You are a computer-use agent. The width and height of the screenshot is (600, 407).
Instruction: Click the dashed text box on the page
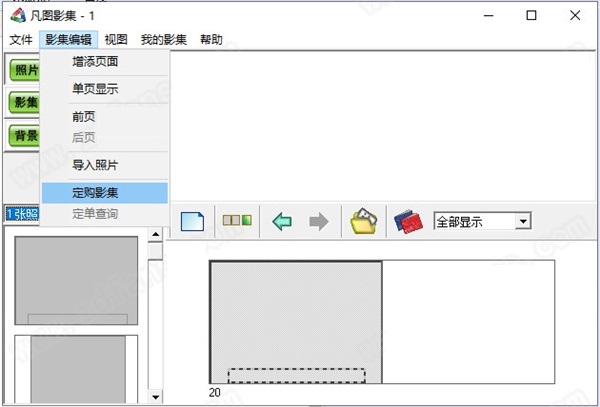(297, 376)
